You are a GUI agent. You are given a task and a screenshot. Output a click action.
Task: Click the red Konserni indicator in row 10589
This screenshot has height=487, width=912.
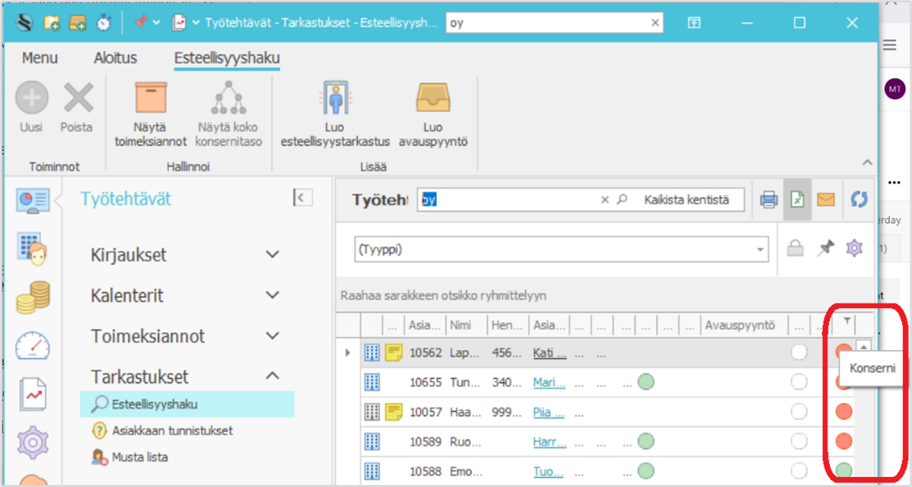point(843,440)
